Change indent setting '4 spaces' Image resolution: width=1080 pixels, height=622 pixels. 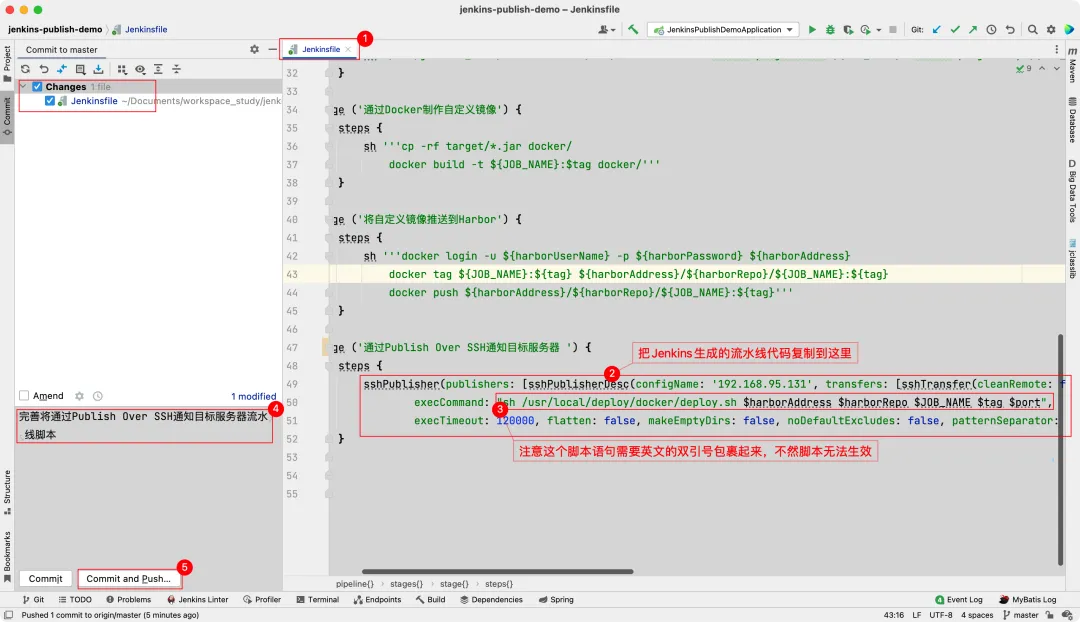tap(977, 615)
